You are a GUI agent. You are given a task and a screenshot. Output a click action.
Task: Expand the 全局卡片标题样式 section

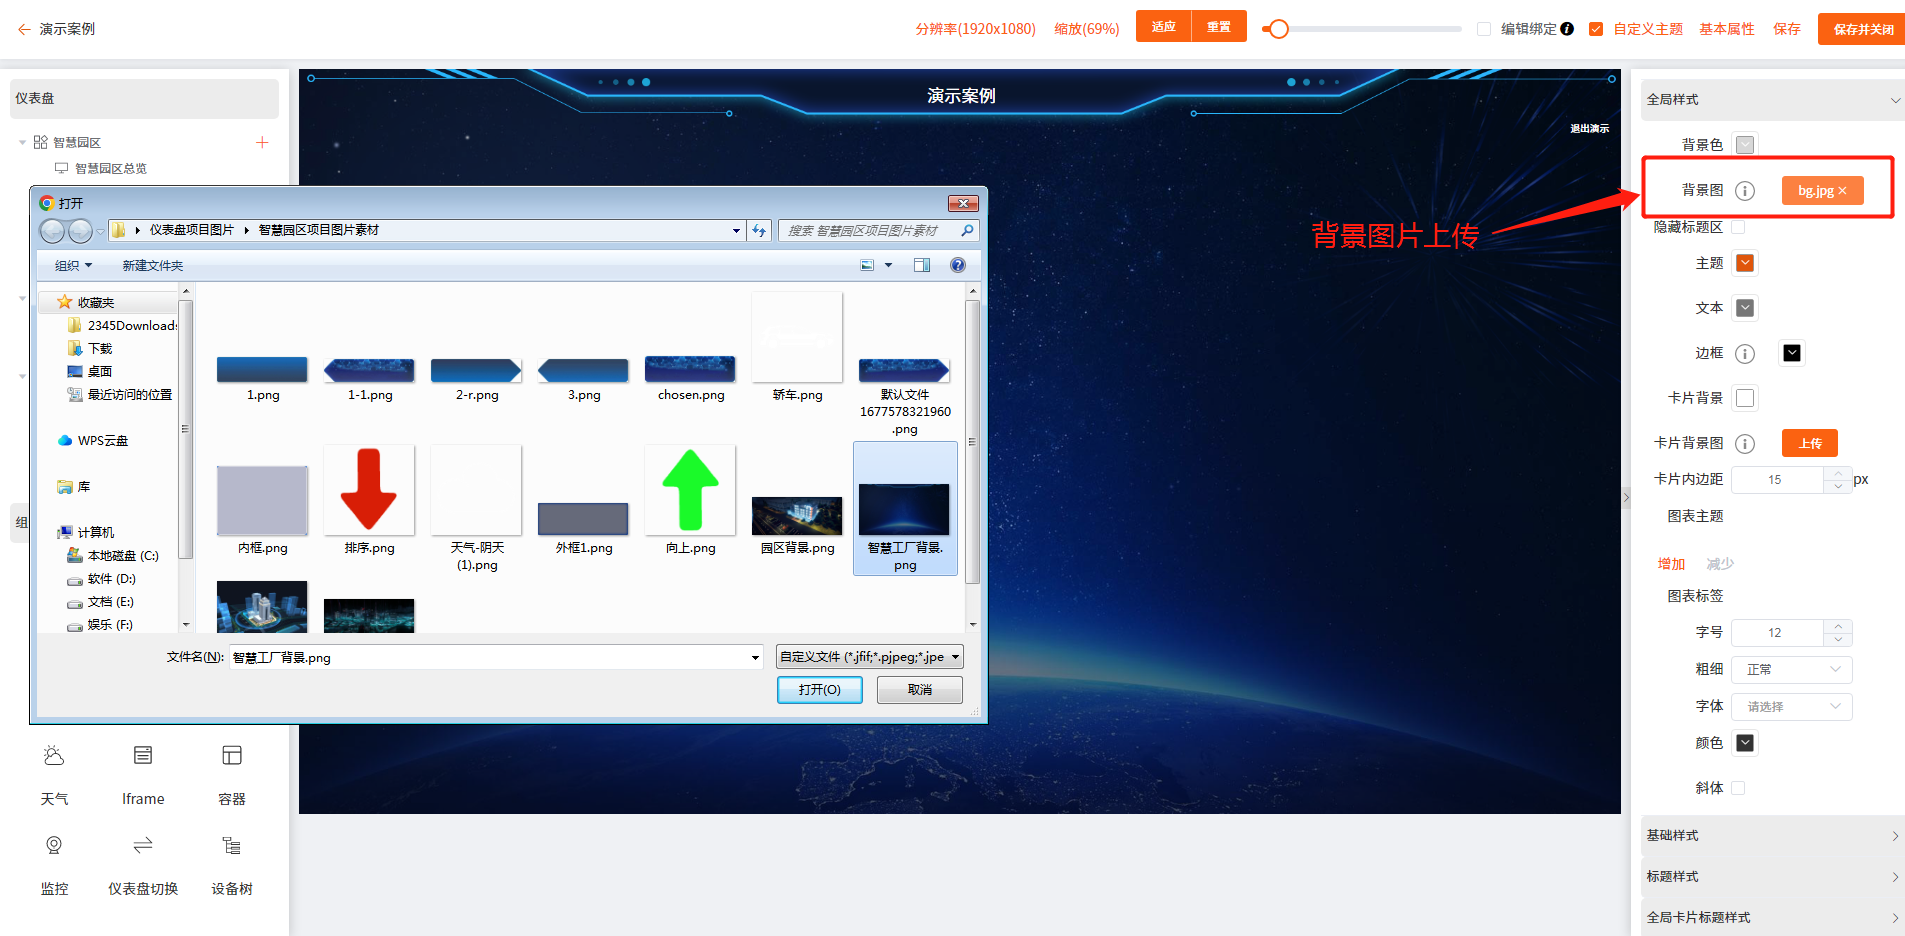pos(1772,918)
